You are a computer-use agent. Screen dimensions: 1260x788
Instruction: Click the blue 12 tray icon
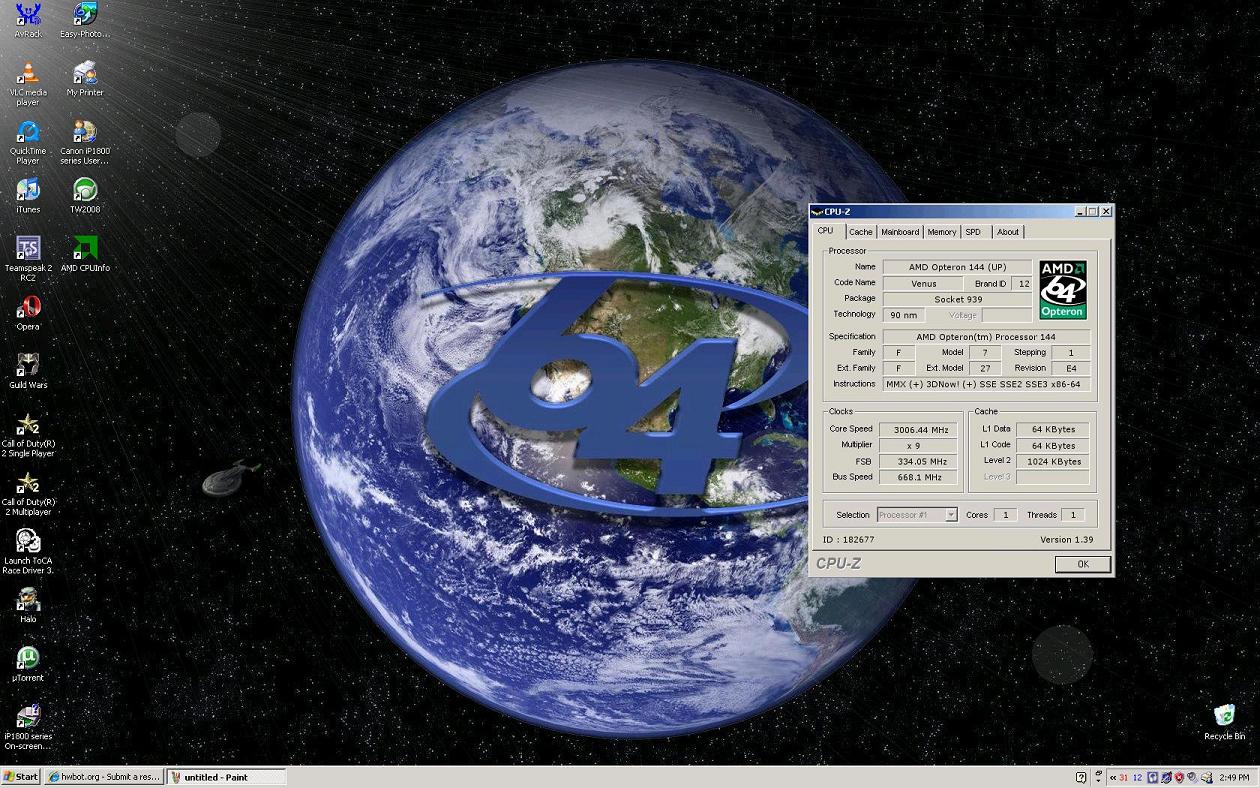tap(1138, 777)
